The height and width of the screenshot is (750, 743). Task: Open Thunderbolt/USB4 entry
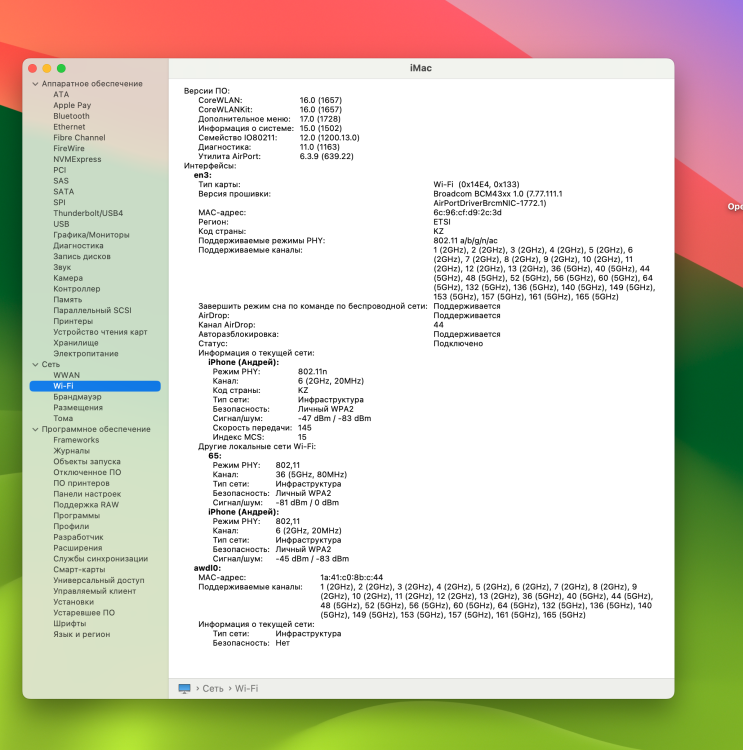(x=88, y=213)
